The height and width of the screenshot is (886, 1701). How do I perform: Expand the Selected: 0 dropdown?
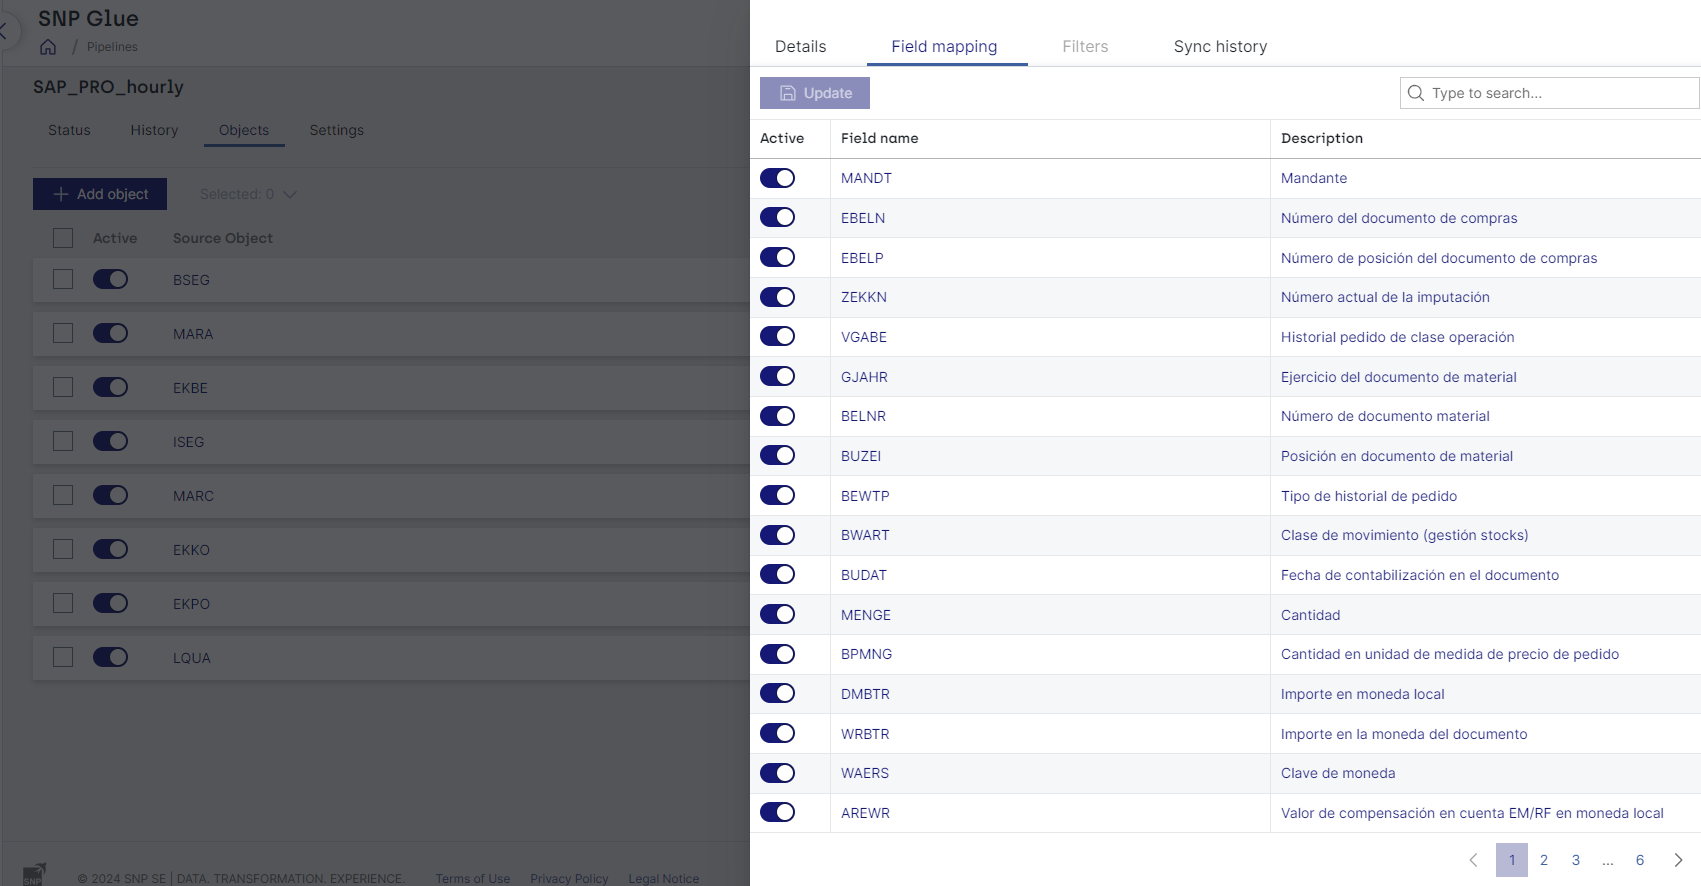(x=289, y=194)
